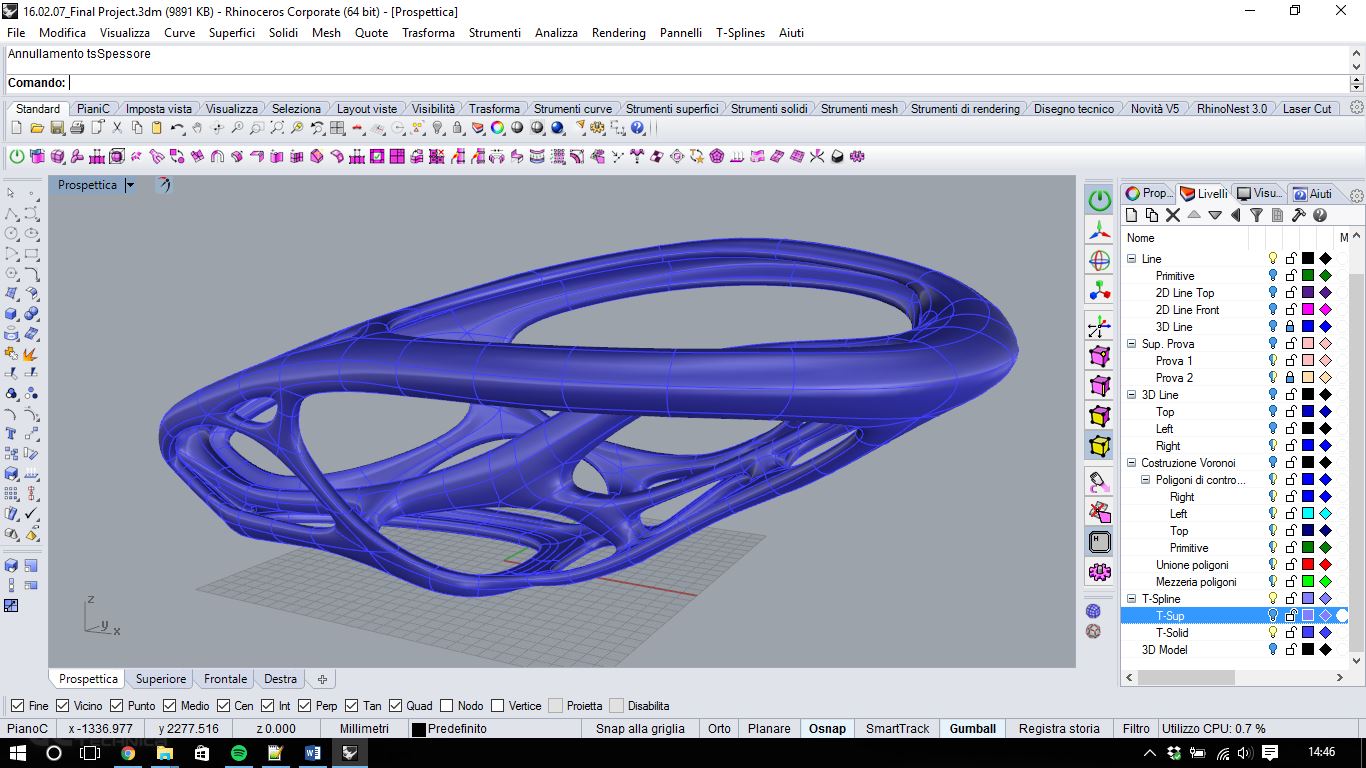Click magenta color swatch of 2D Line Front layer
The image size is (1366, 768).
pos(1308,310)
